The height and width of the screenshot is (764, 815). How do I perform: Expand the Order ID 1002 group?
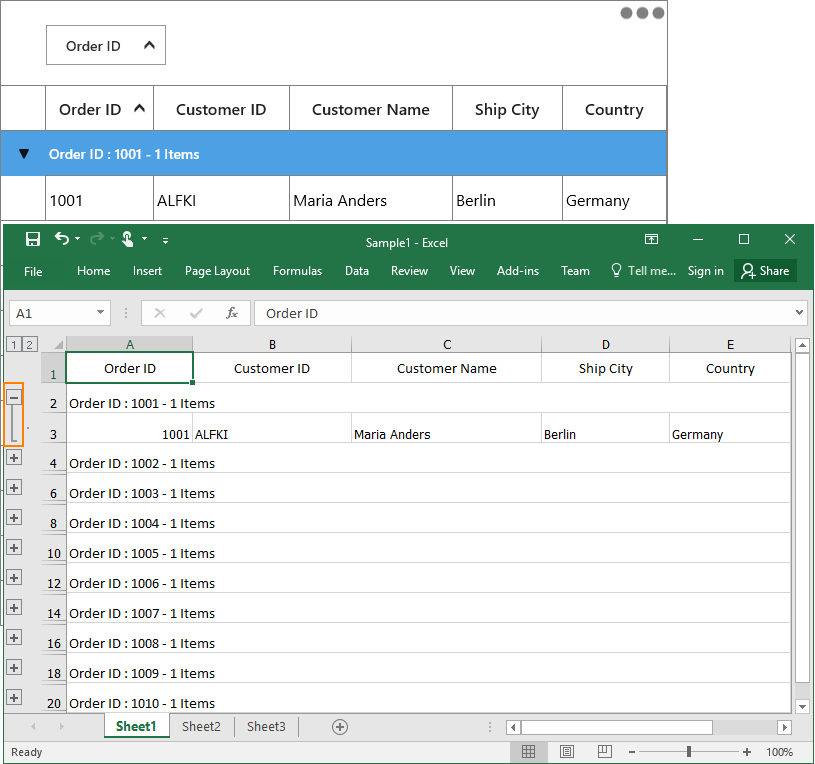coord(14,458)
